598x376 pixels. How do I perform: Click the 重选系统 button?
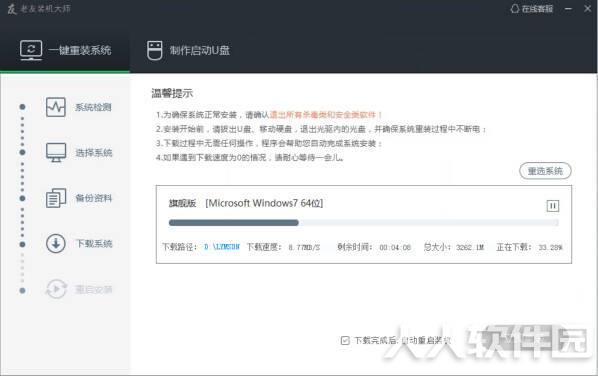pos(545,171)
